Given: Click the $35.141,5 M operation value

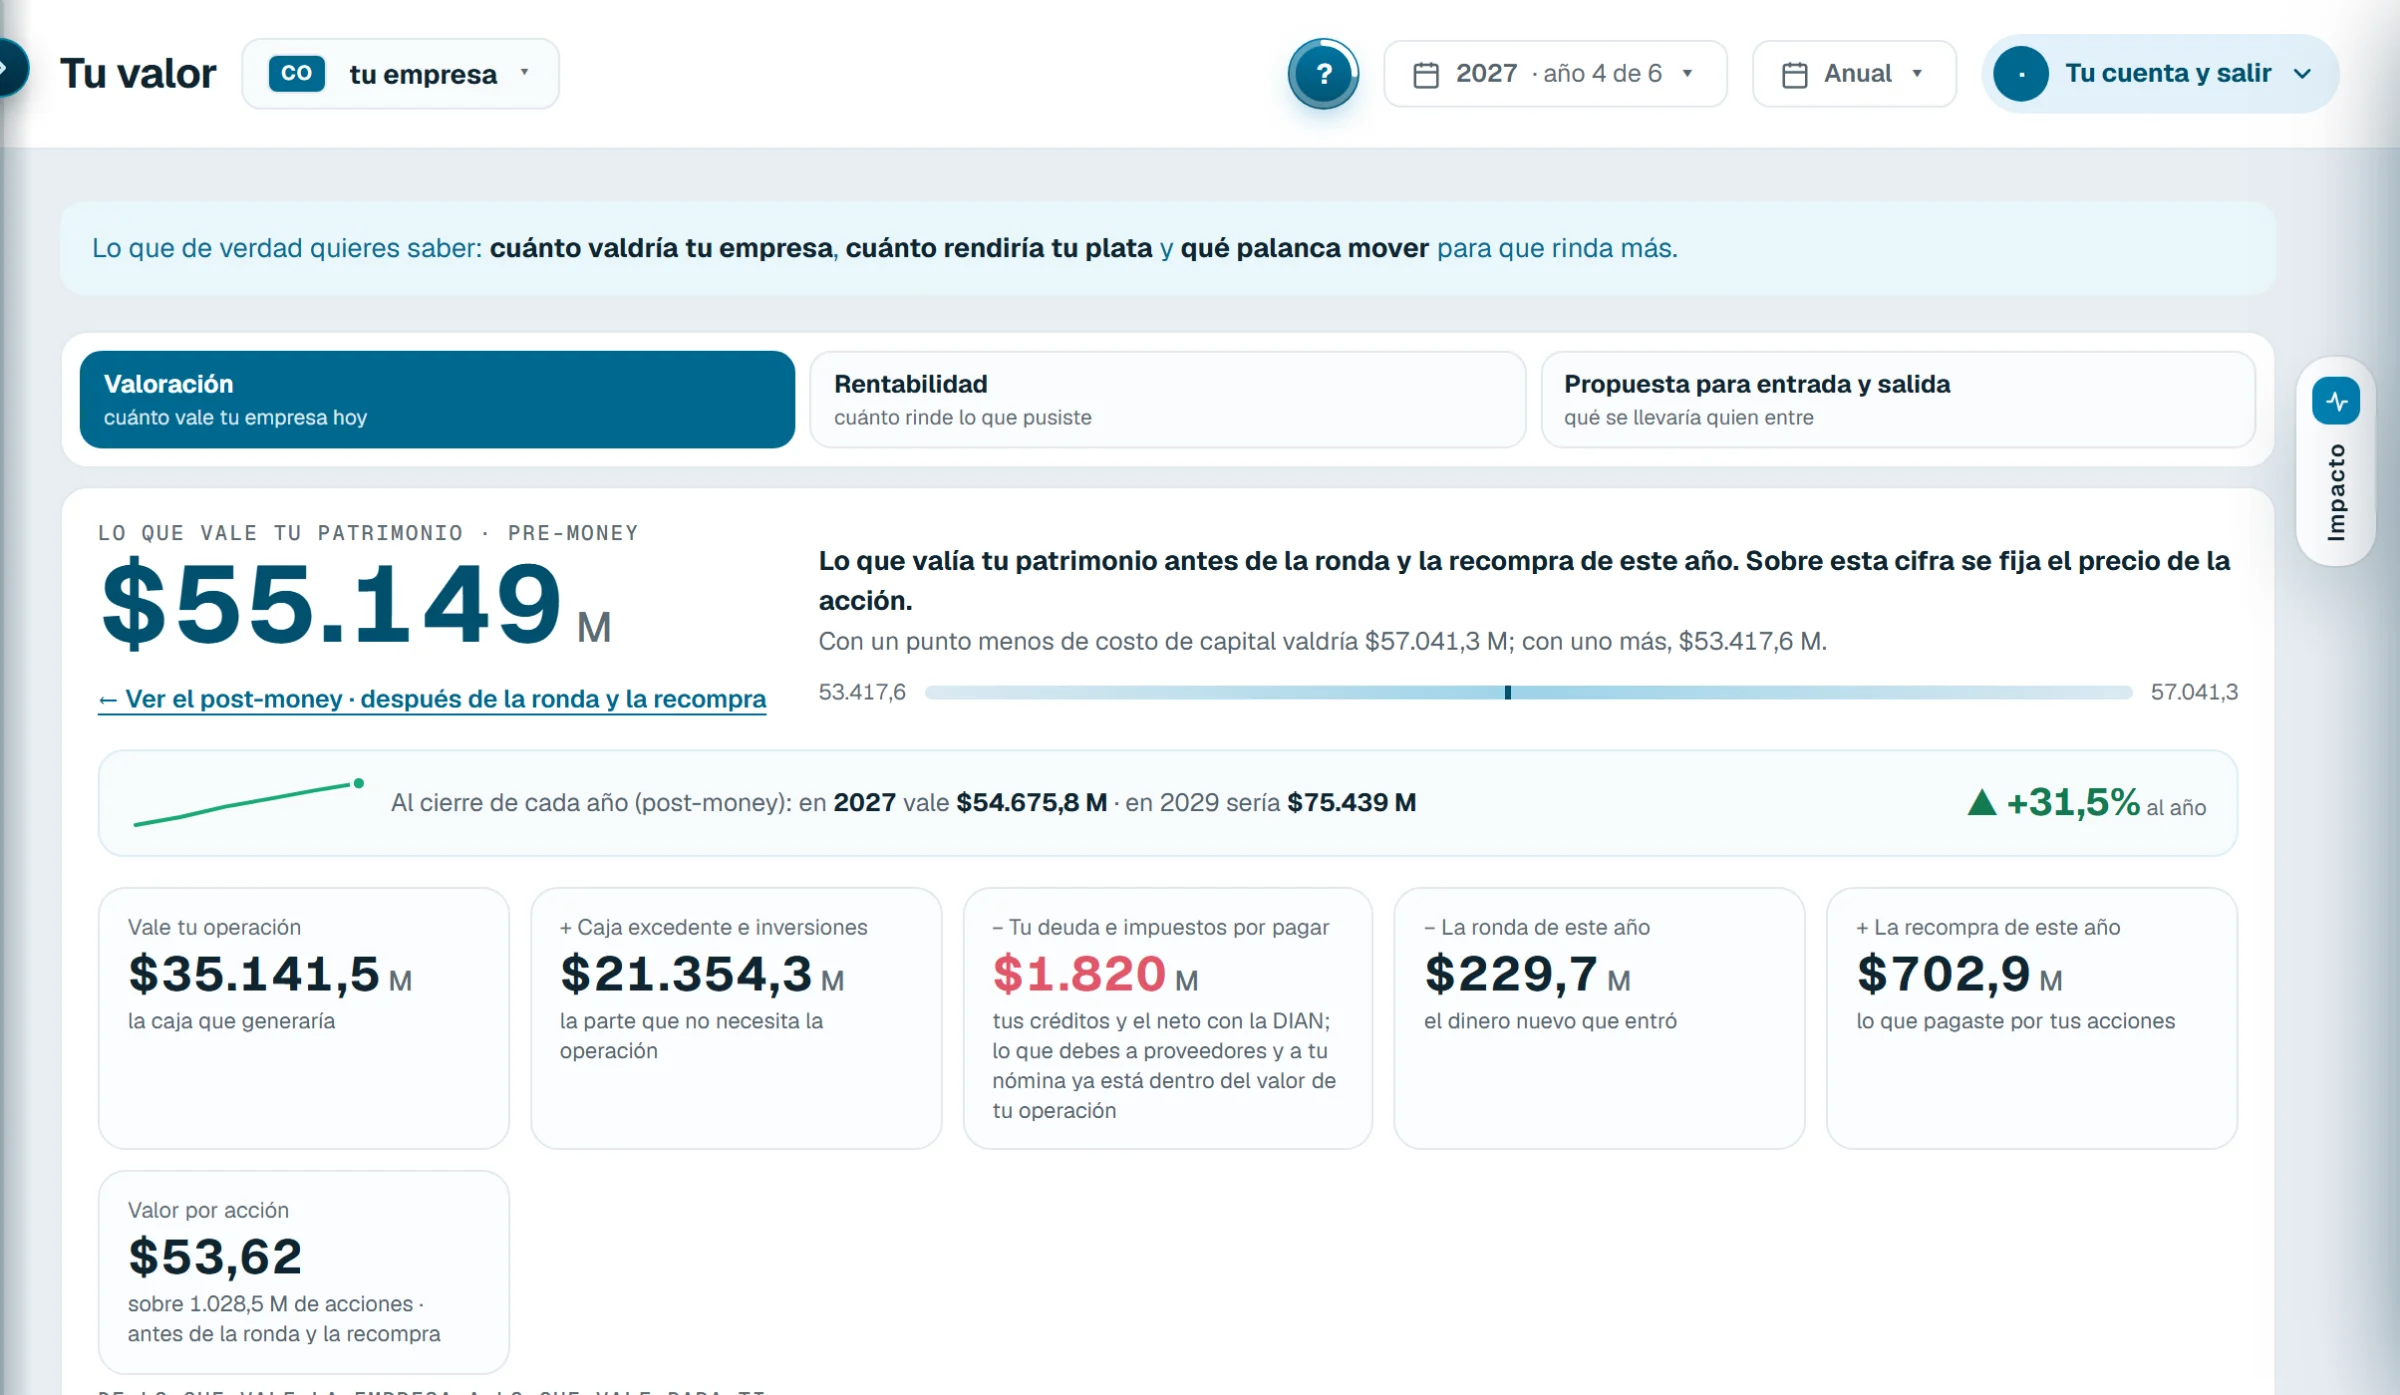Looking at the screenshot, I should tap(270, 974).
